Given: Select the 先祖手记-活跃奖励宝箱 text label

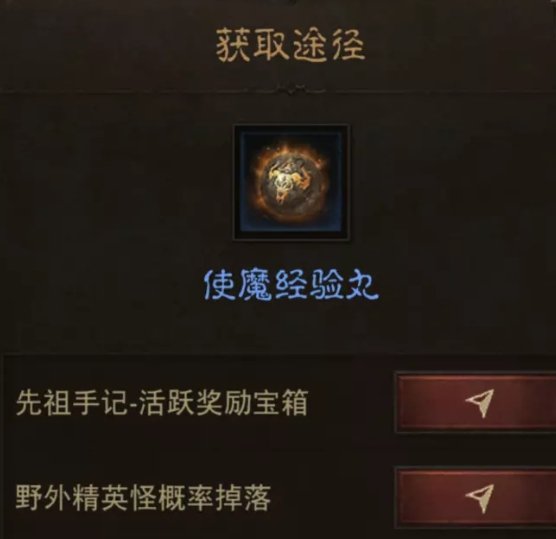Looking at the screenshot, I should click(x=162, y=402).
